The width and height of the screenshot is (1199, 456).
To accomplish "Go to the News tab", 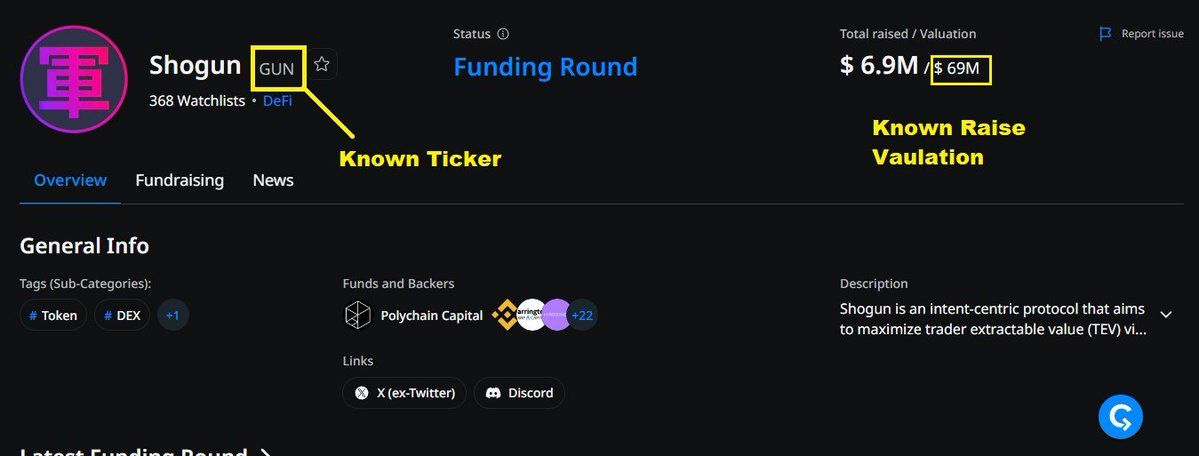I will [273, 180].
